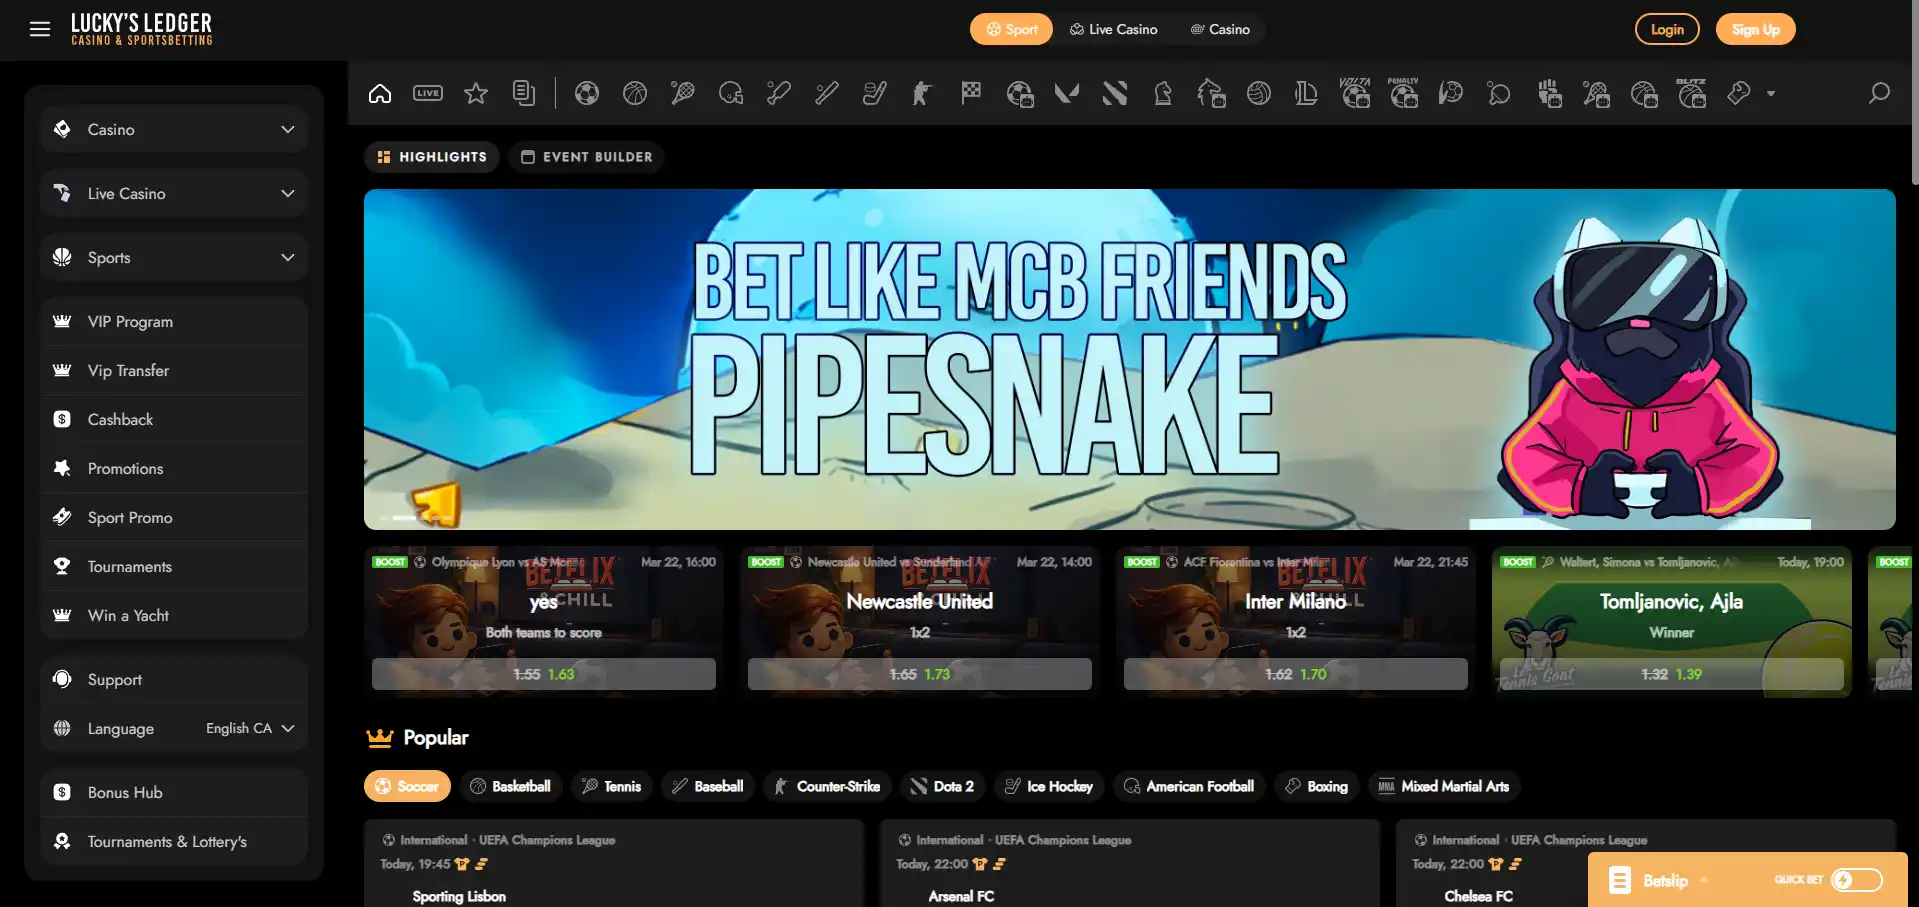Expand the Betslip panel

click(1665, 880)
